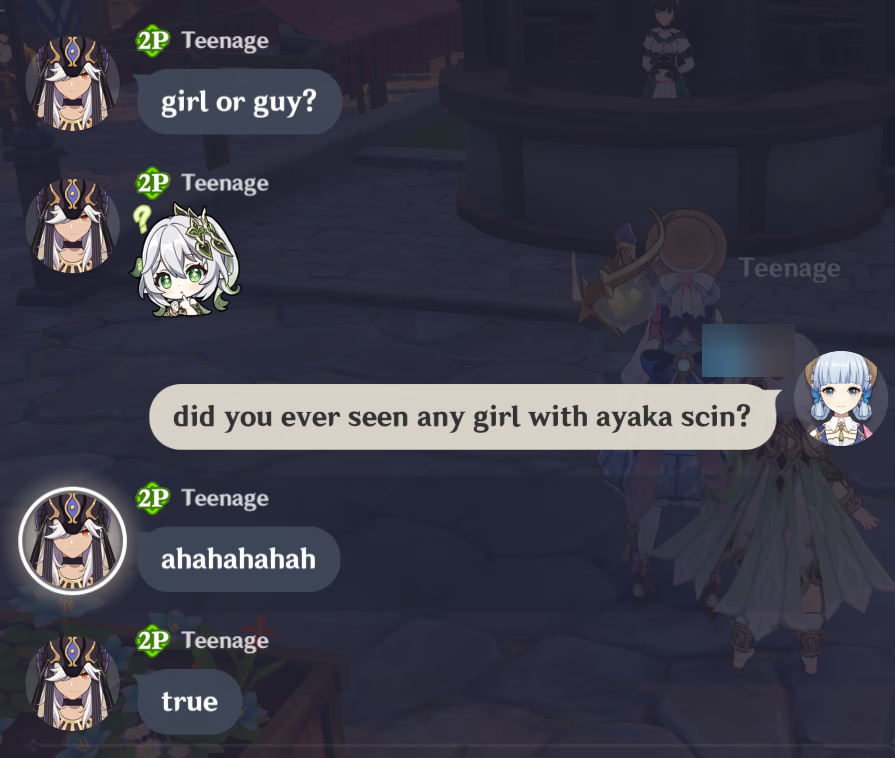Click the avatar beside the Nahida sticker message
895x758 pixels.
(x=72, y=226)
